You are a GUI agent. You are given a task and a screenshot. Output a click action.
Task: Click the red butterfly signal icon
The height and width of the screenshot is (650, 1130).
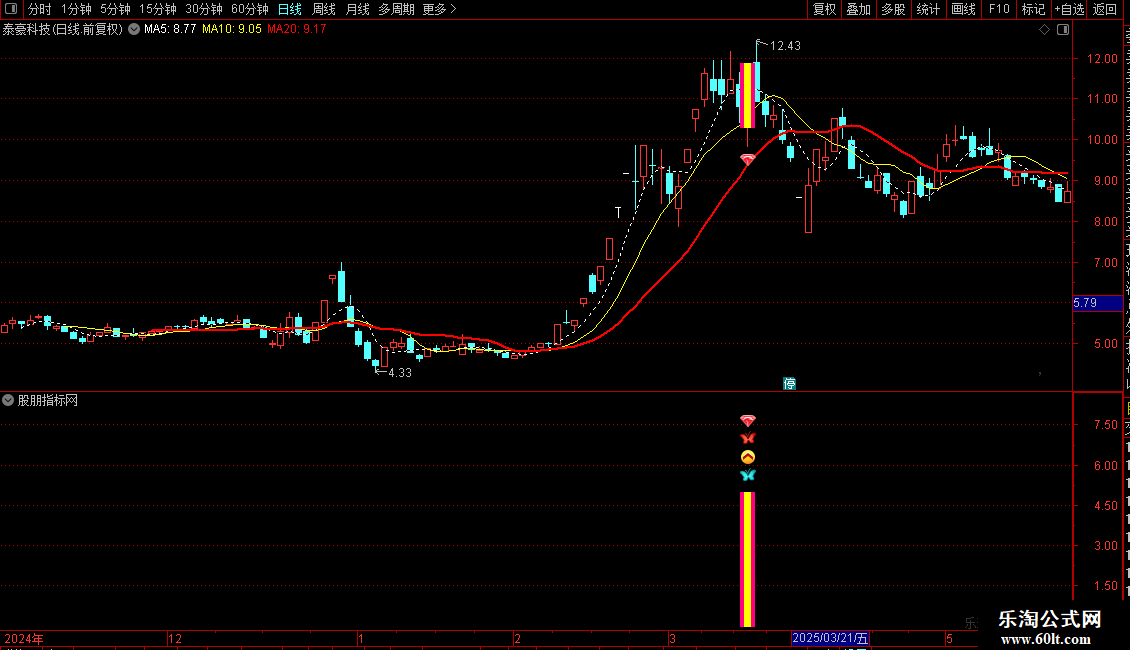(x=747, y=438)
